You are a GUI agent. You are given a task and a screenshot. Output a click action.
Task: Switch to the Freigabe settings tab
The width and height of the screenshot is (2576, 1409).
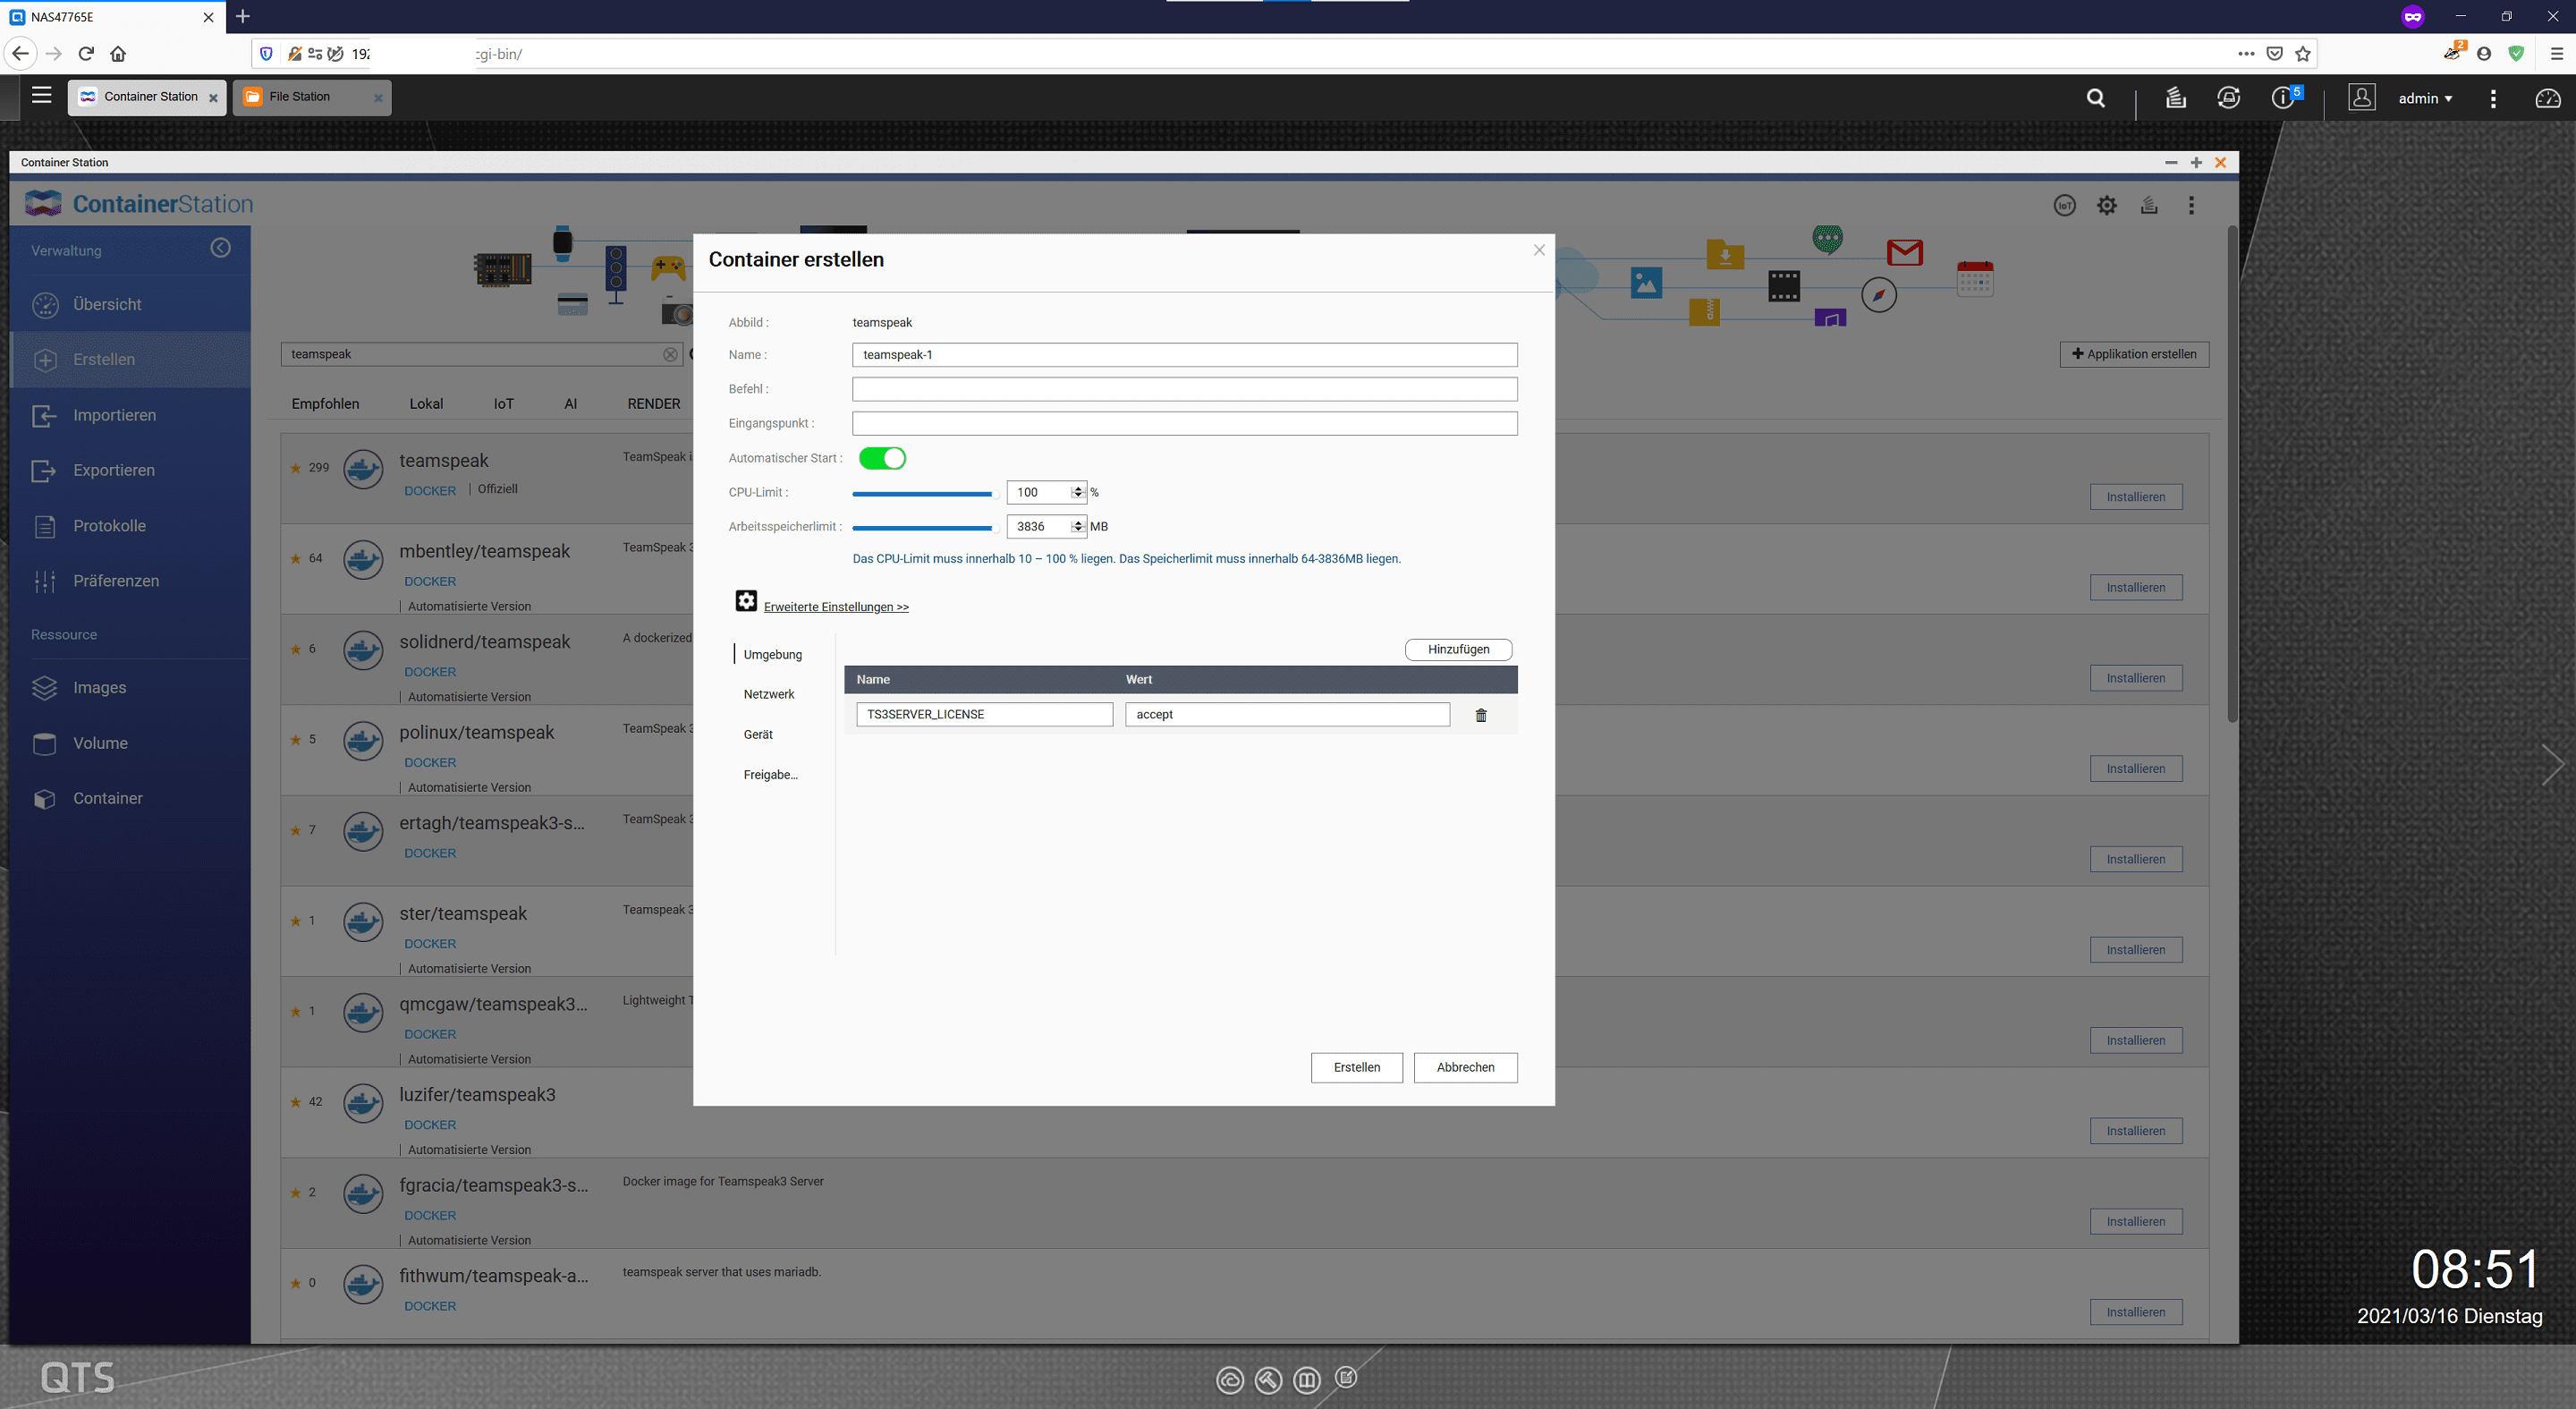point(770,774)
